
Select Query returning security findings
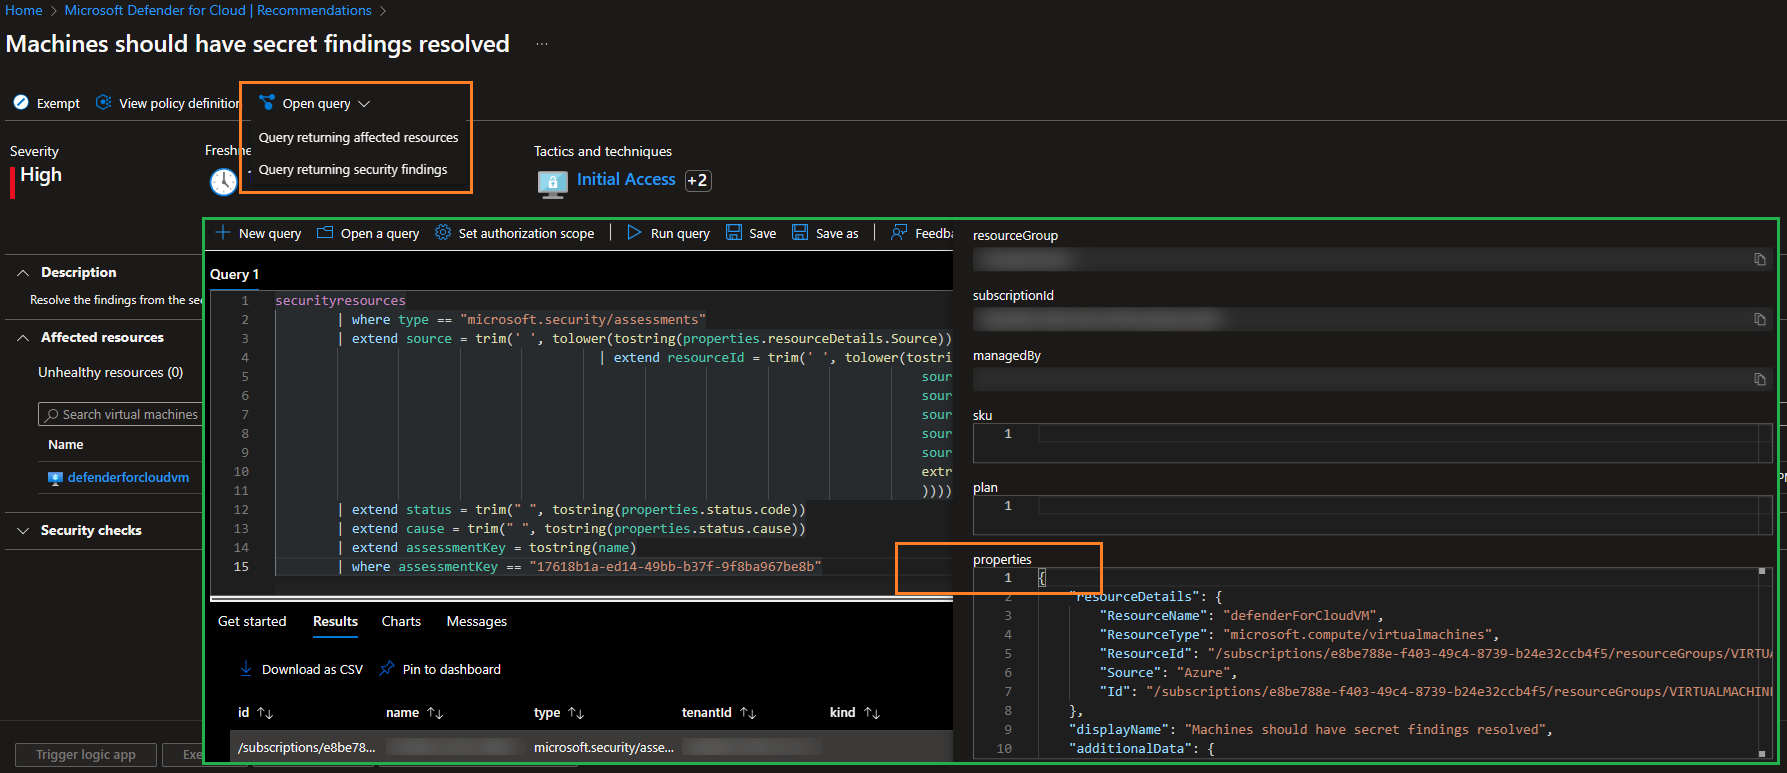tap(353, 170)
